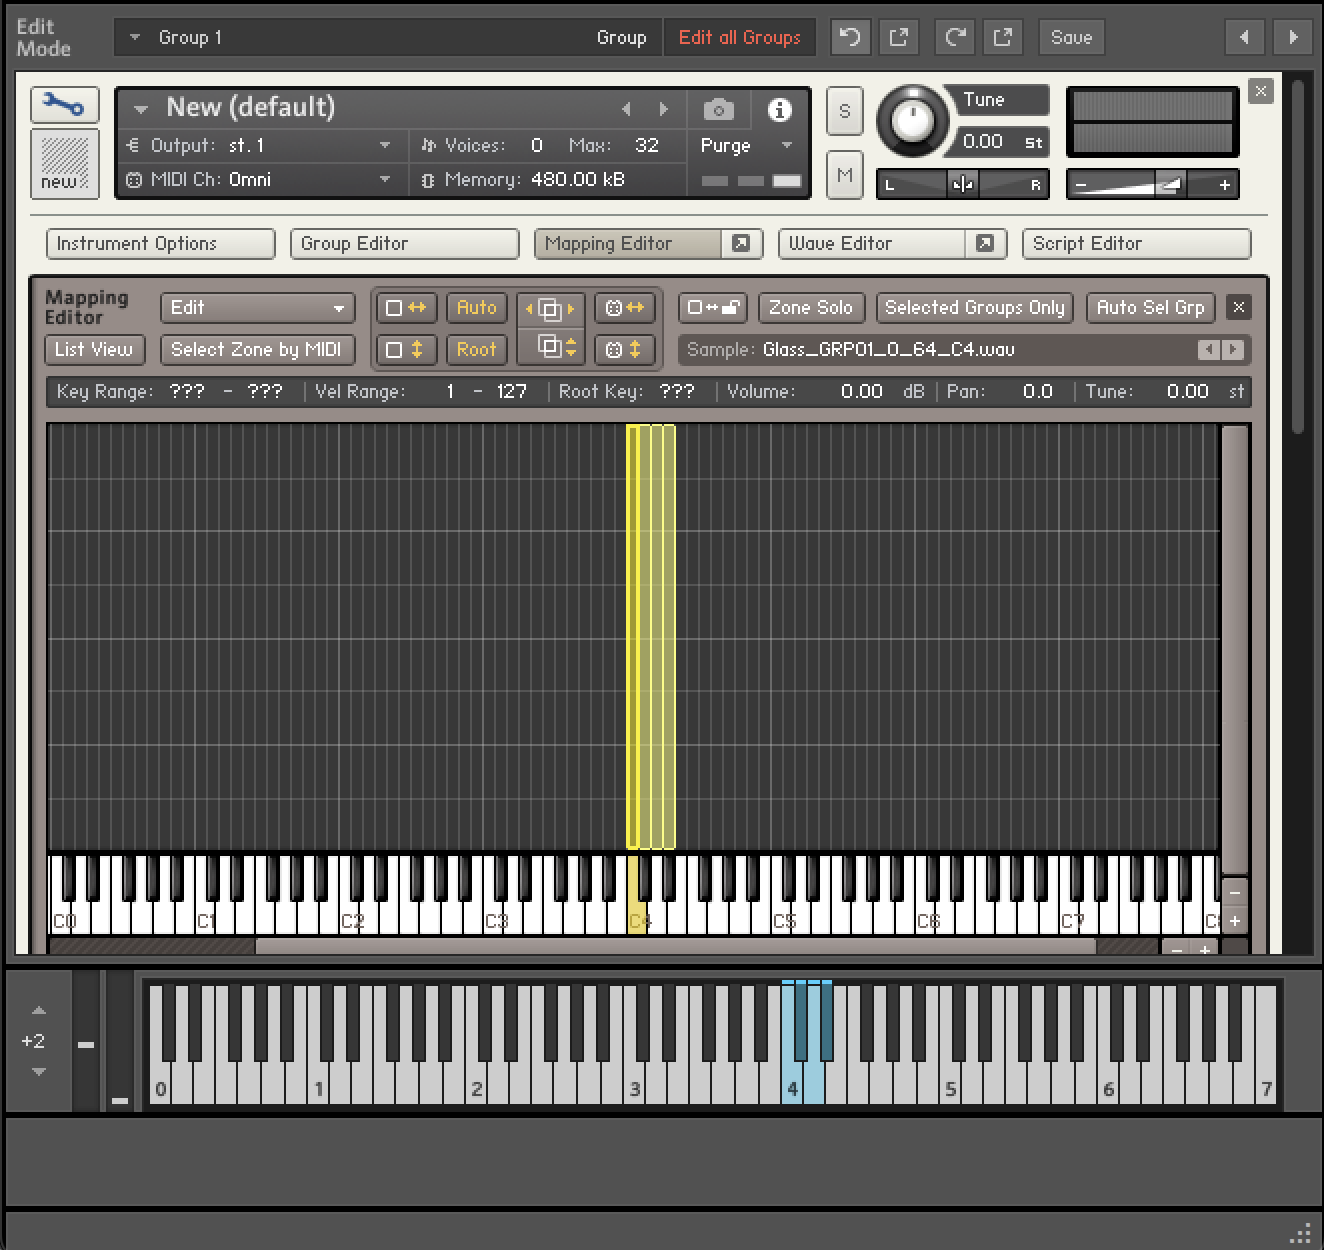
Task: Toggle the Root button
Action: 476,350
